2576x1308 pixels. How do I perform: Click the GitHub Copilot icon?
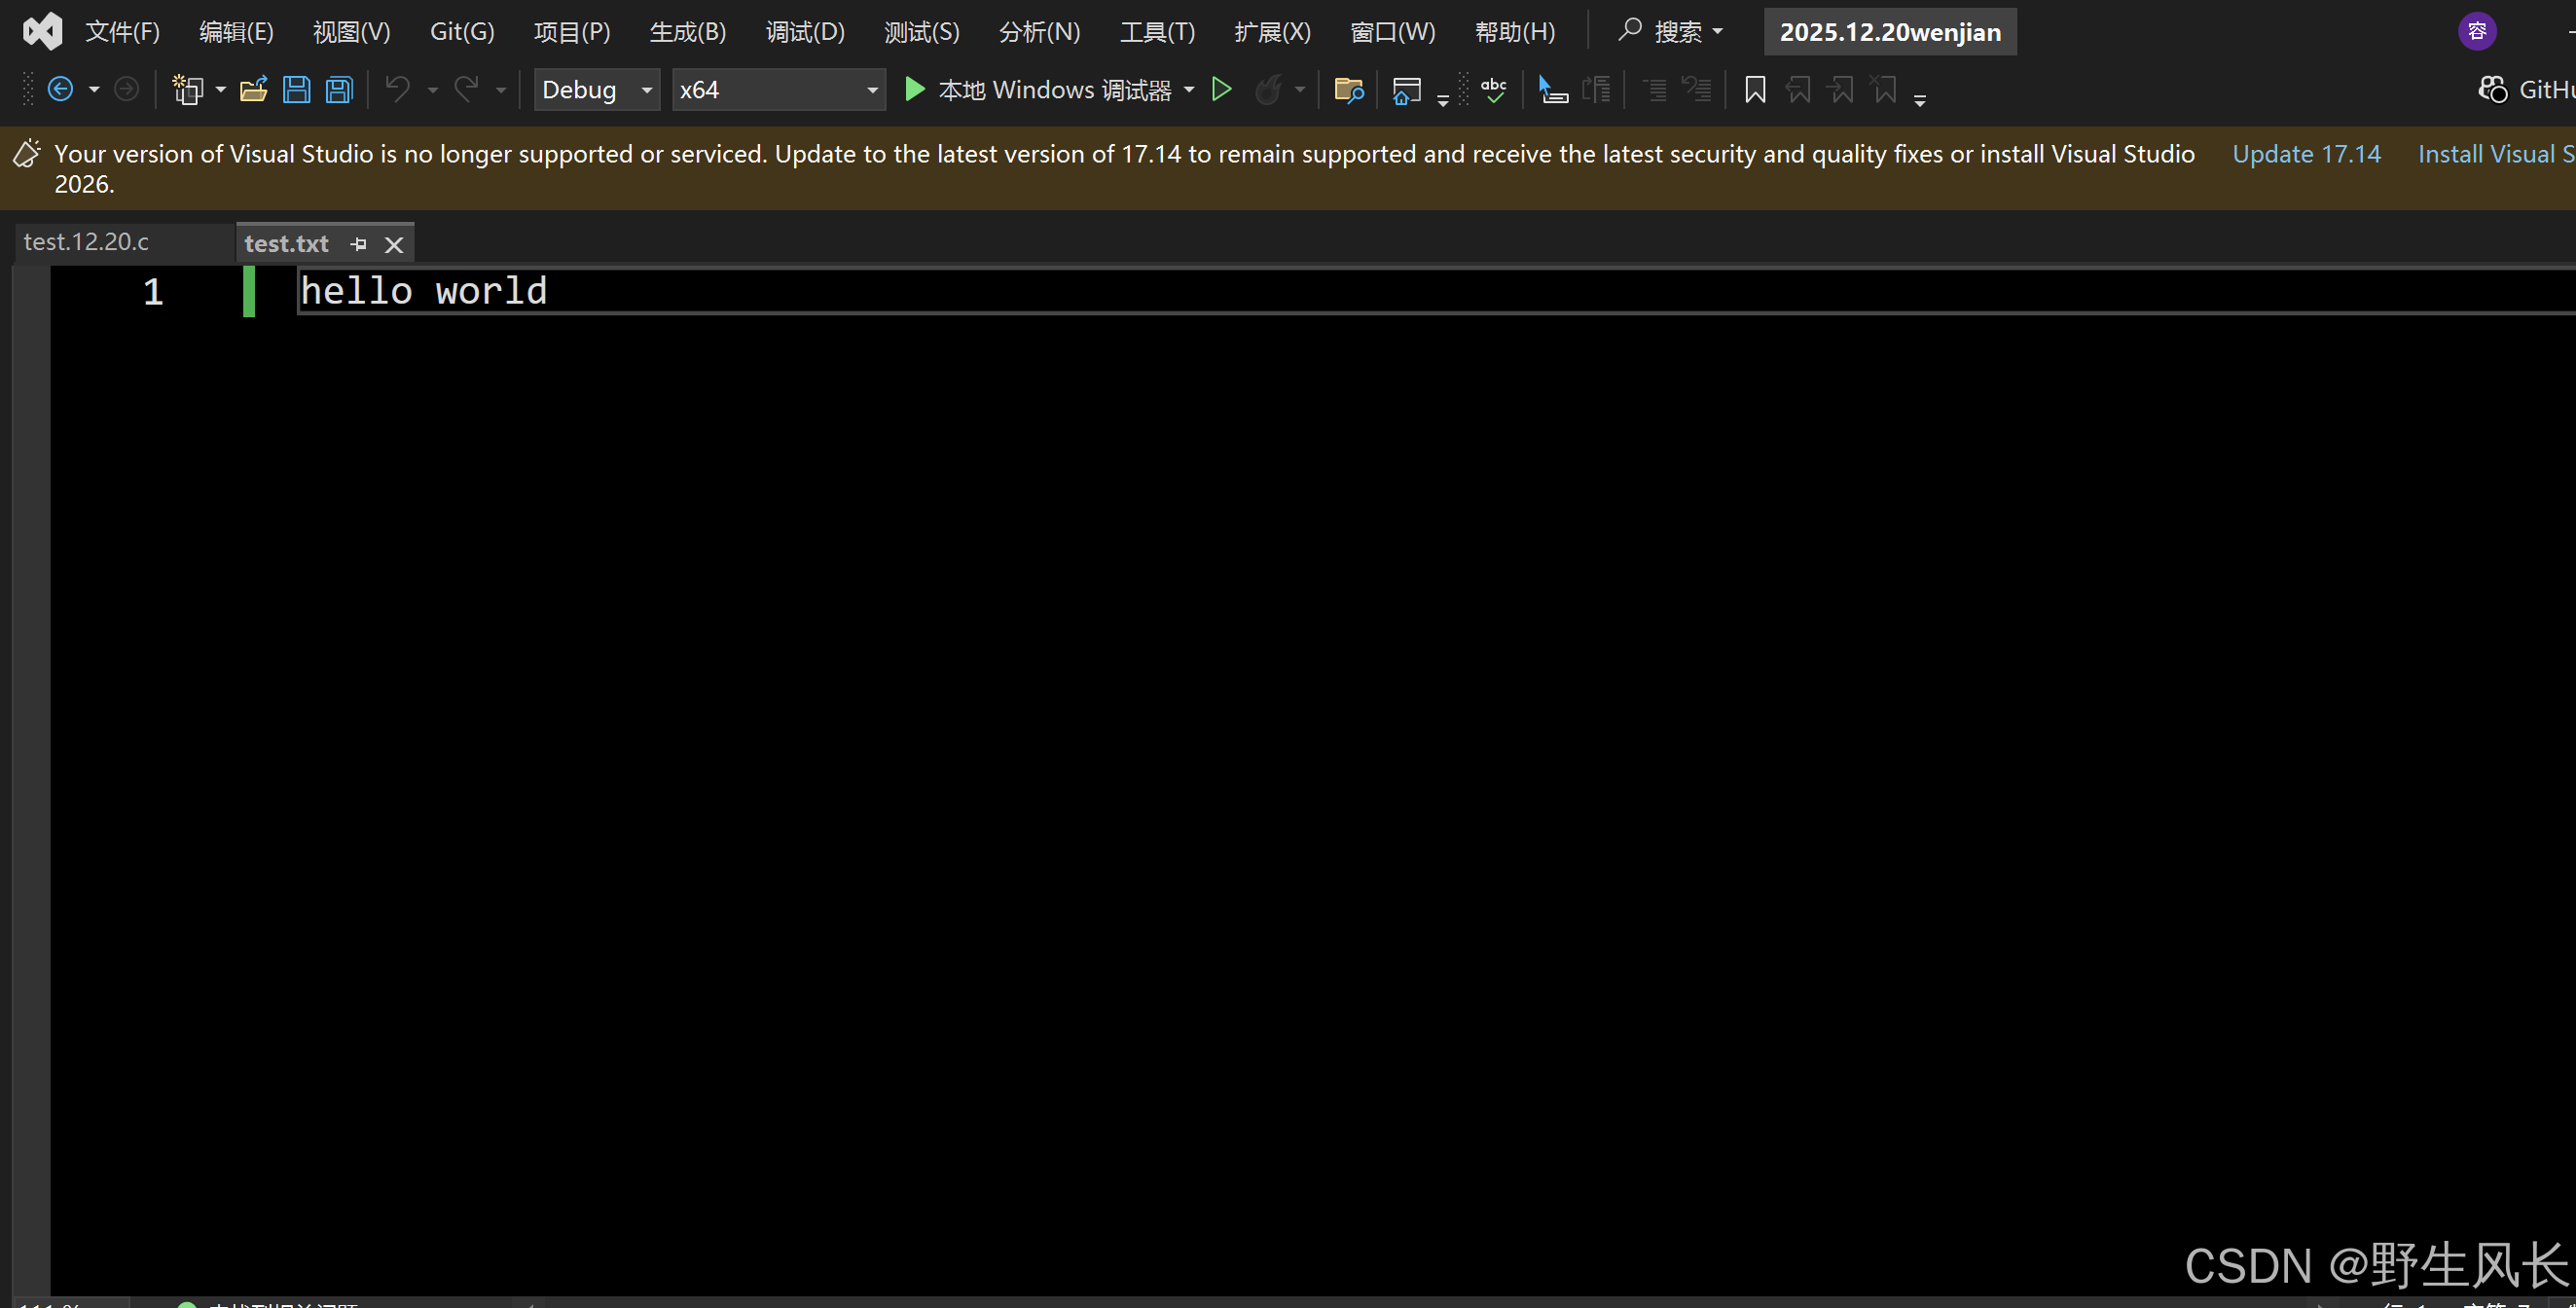click(2492, 90)
